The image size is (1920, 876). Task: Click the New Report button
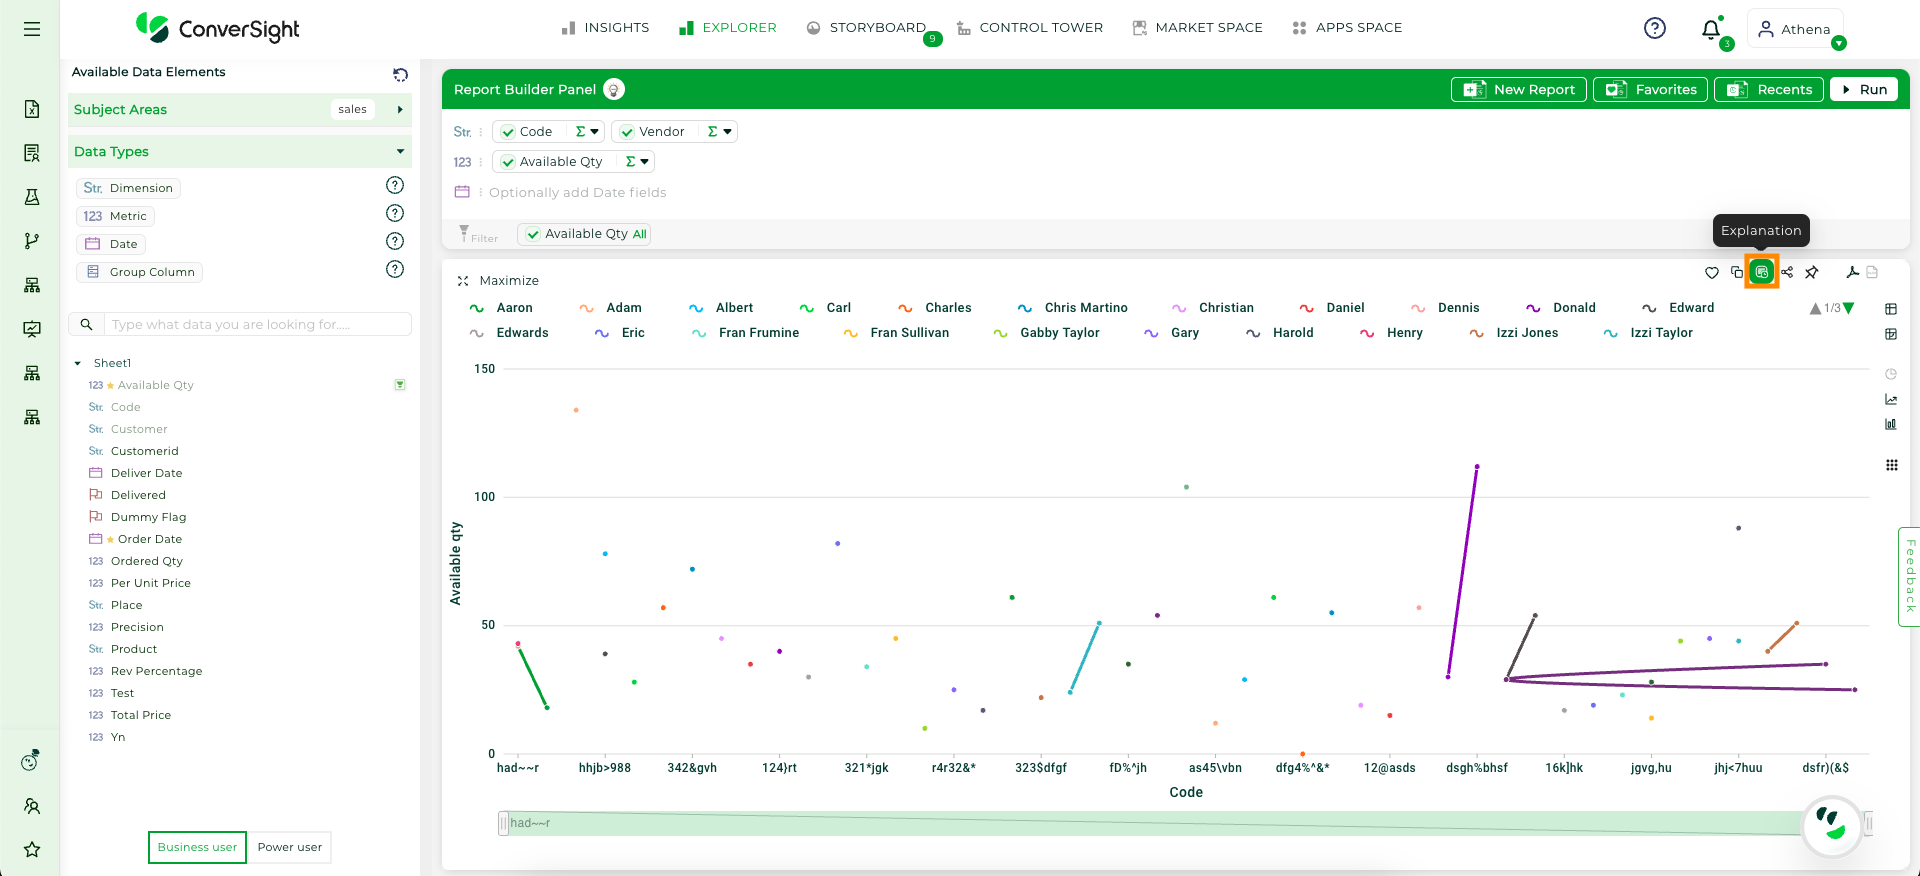1519,89
